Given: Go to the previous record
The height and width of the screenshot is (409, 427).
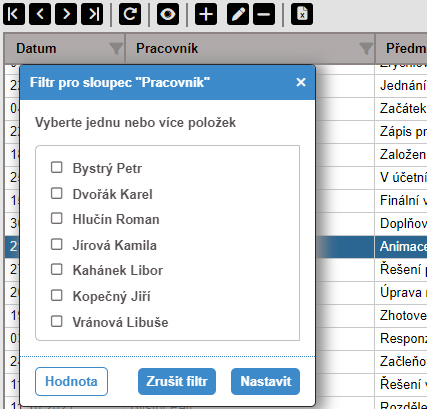Looking at the screenshot, I should [40, 14].
